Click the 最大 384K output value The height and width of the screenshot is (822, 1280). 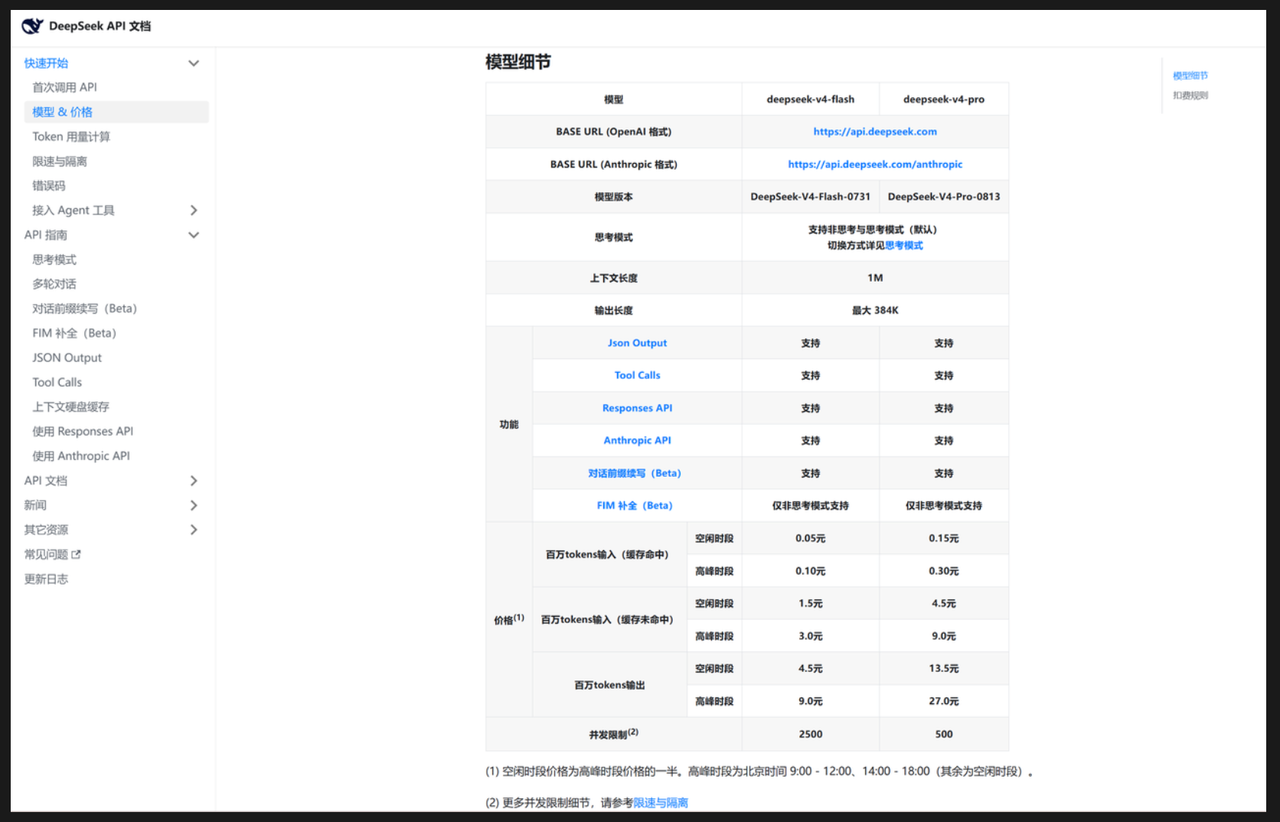click(x=875, y=310)
